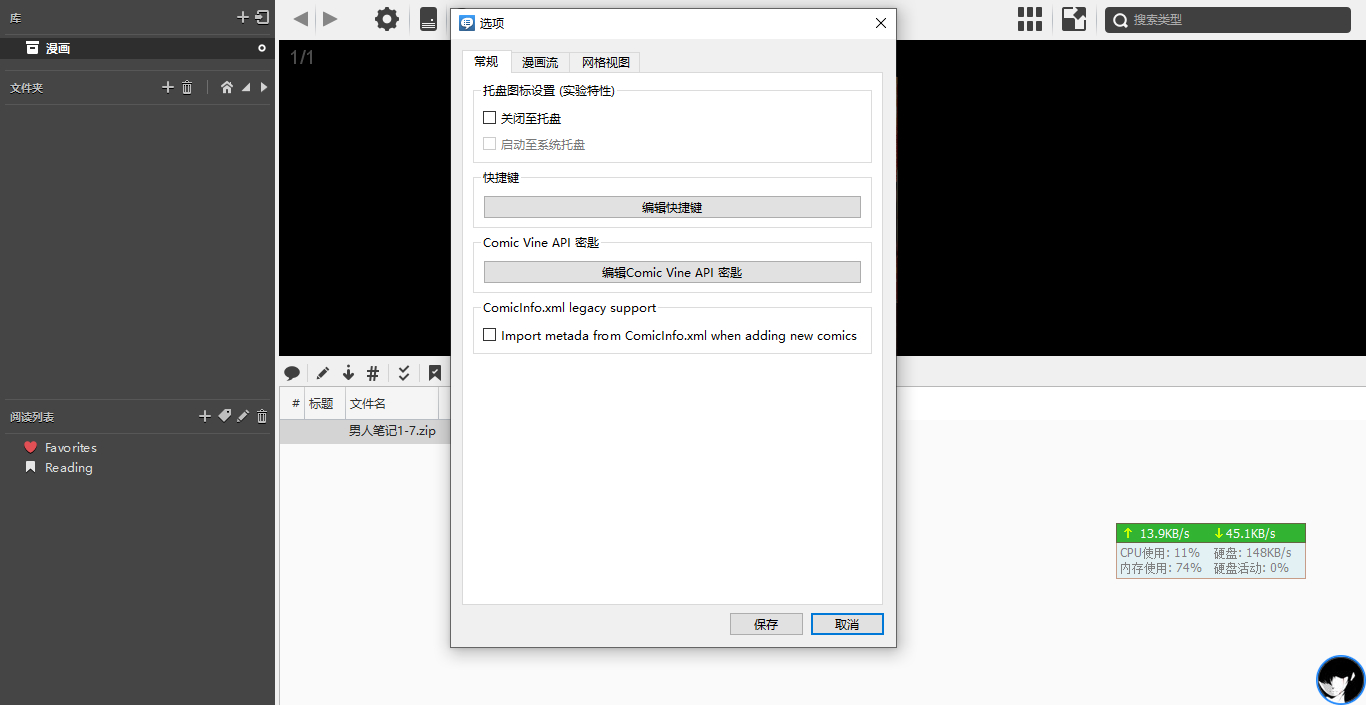Screen dimensions: 1366x705
Task: Switch to the 网格视图 tab
Action: [605, 62]
